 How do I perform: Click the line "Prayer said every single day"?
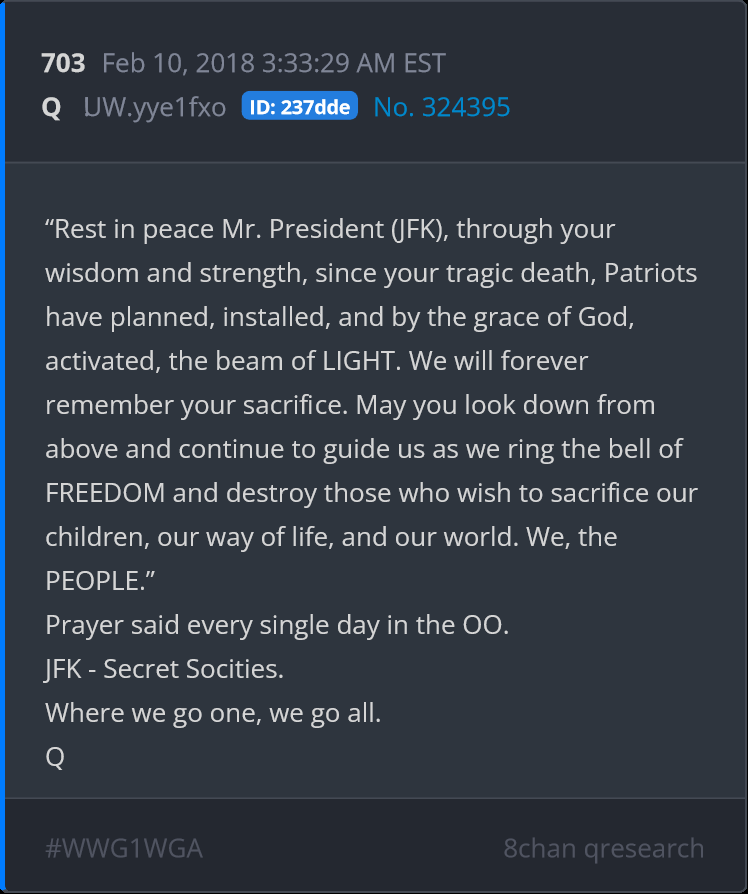(277, 625)
